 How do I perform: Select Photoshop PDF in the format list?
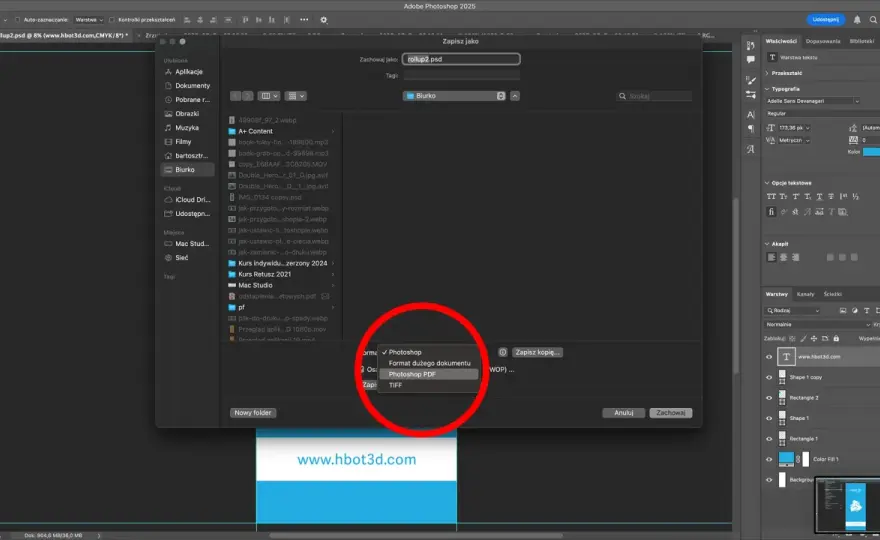429,374
